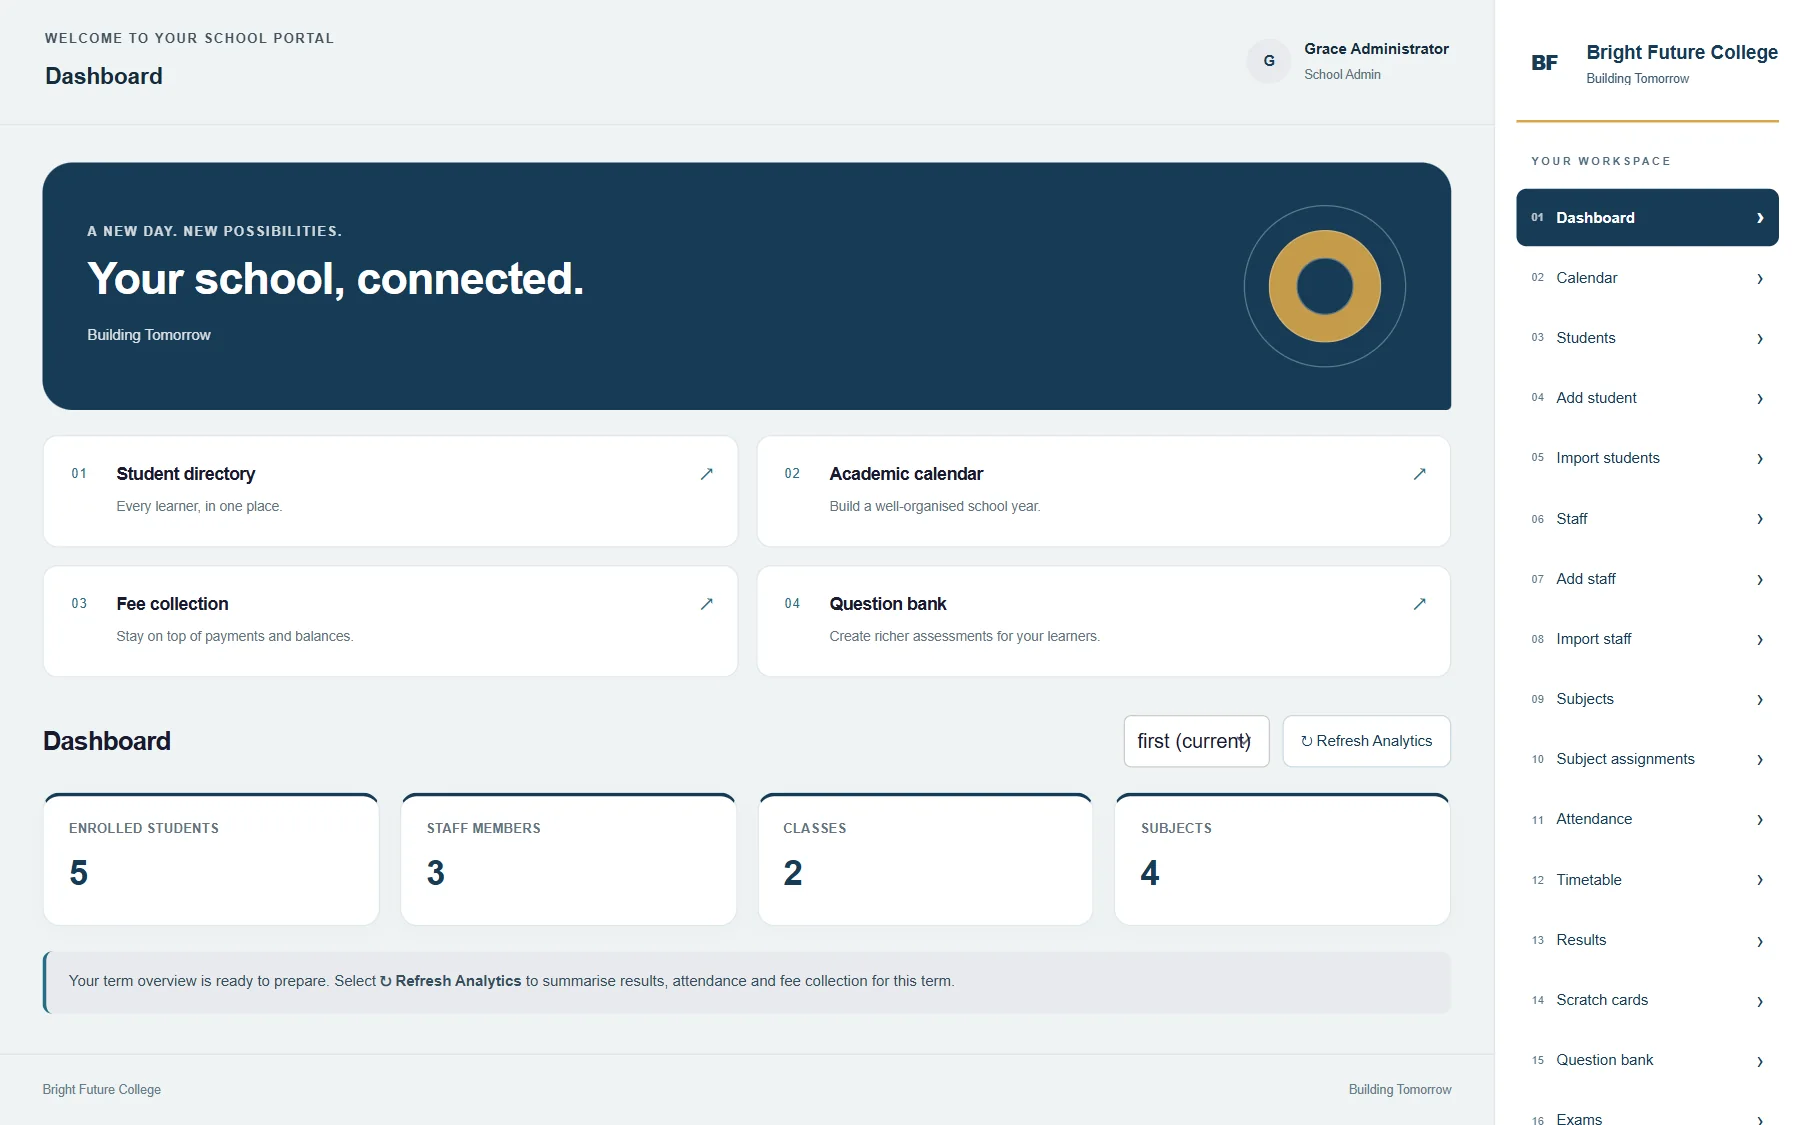1800x1125 pixels.
Task: Click the G avatar for Grace Administrator
Action: [1269, 61]
